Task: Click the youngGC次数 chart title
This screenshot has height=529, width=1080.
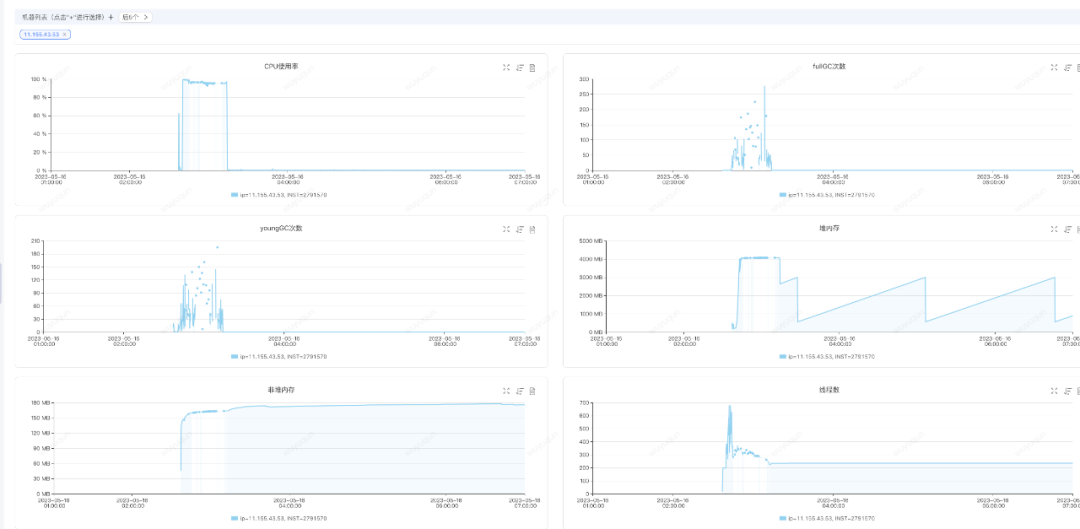Action: [x=279, y=229]
